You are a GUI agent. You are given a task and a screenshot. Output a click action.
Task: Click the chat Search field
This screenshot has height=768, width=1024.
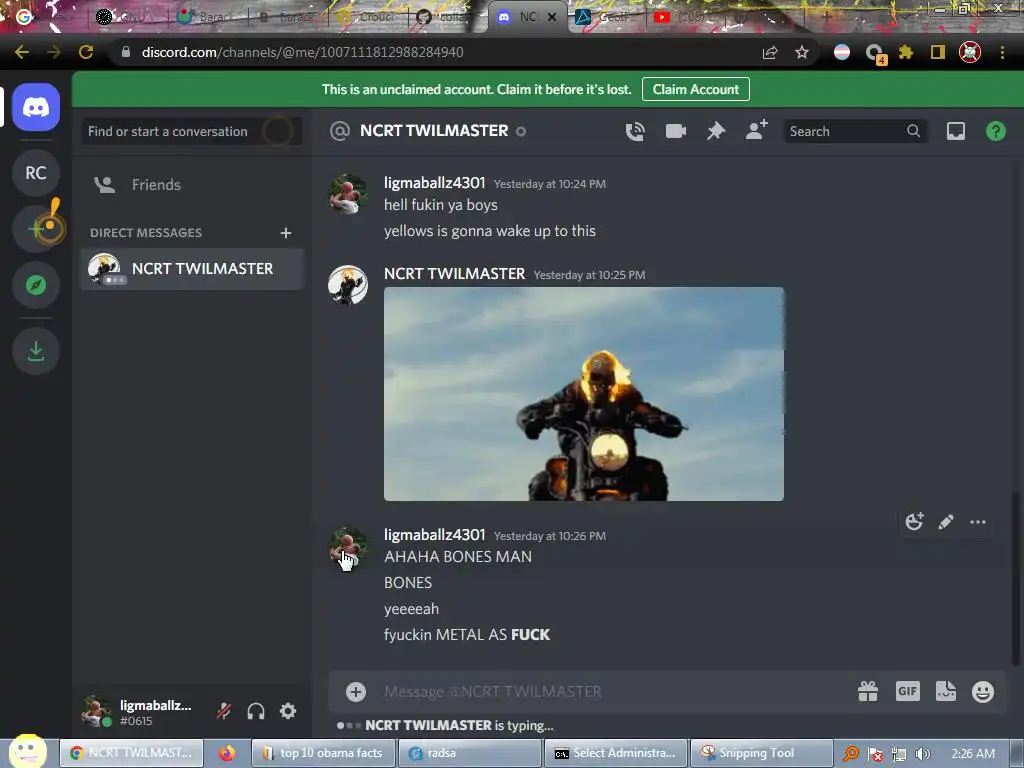click(854, 131)
